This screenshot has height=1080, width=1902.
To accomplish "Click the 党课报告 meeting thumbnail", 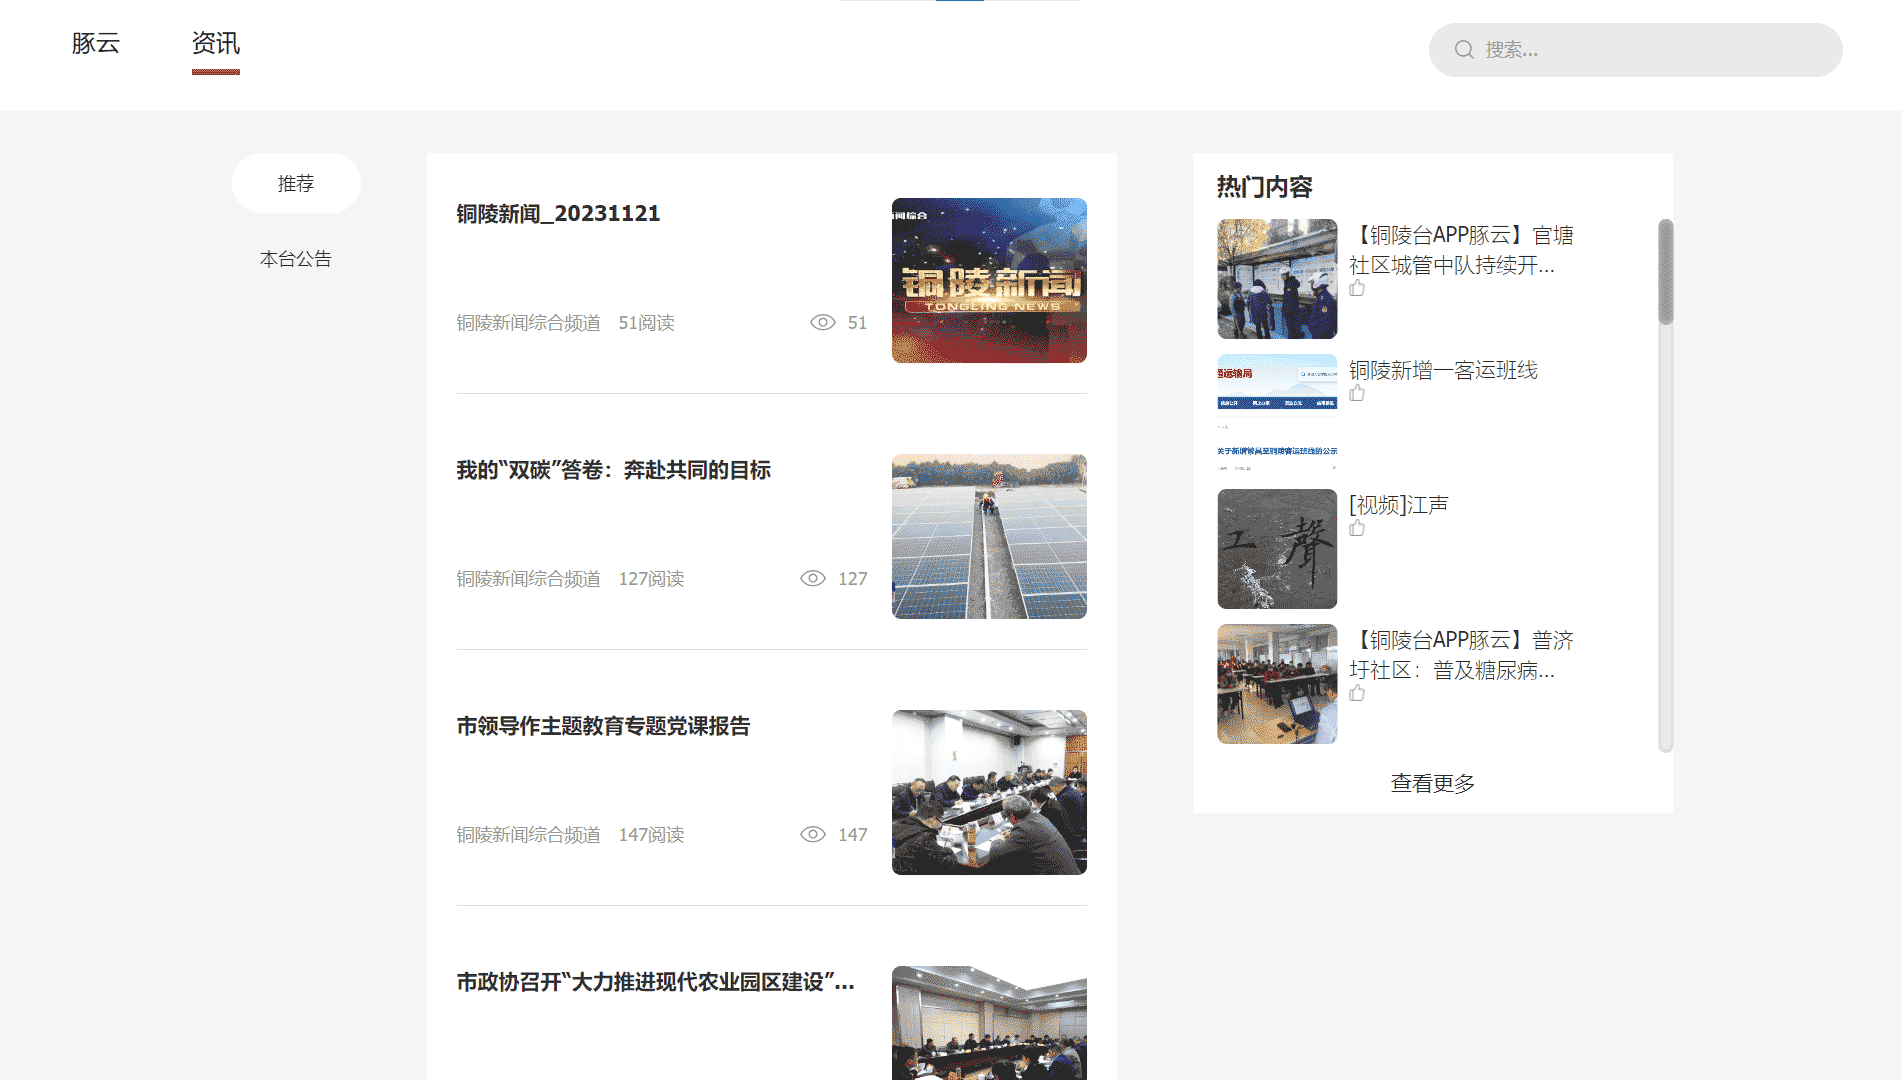I will coord(989,792).
